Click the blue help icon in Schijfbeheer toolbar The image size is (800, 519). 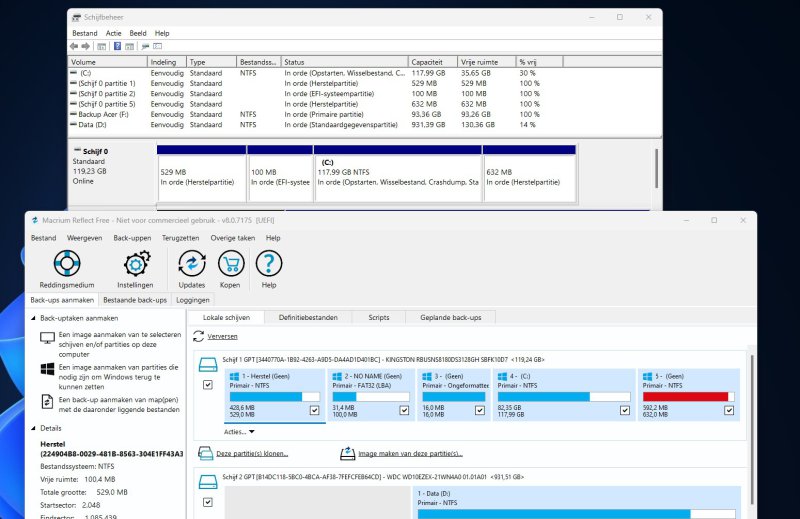click(117, 46)
